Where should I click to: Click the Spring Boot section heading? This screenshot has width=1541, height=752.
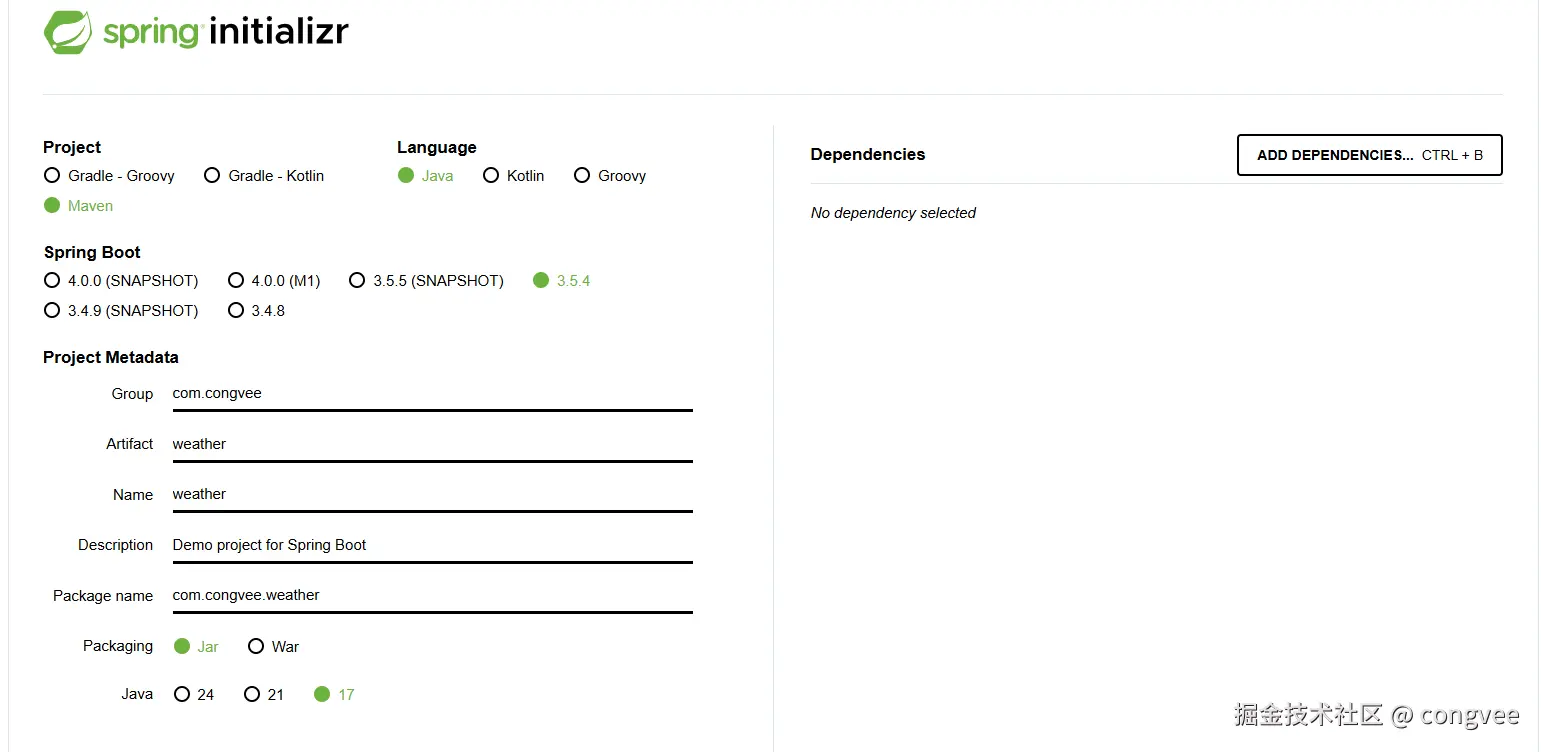pyautogui.click(x=92, y=253)
